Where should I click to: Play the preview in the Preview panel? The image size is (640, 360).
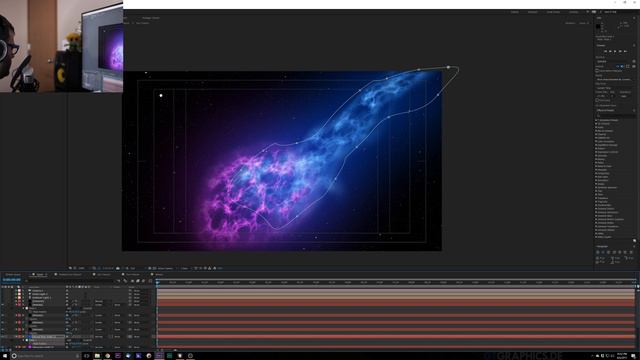(615, 51)
